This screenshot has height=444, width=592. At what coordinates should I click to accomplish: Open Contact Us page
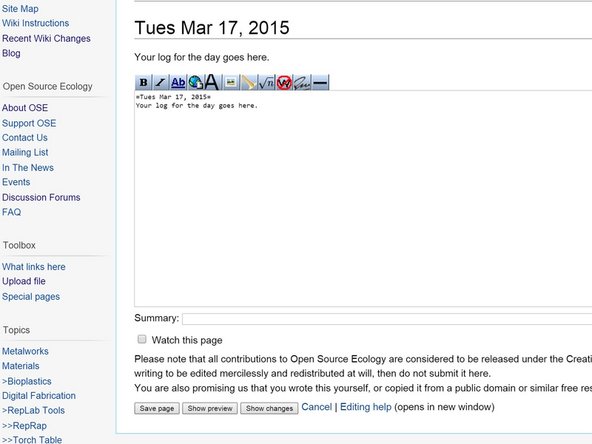[25, 138]
